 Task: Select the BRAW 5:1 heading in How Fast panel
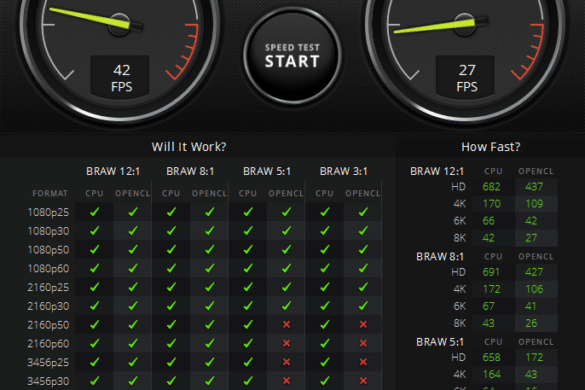[440, 342]
